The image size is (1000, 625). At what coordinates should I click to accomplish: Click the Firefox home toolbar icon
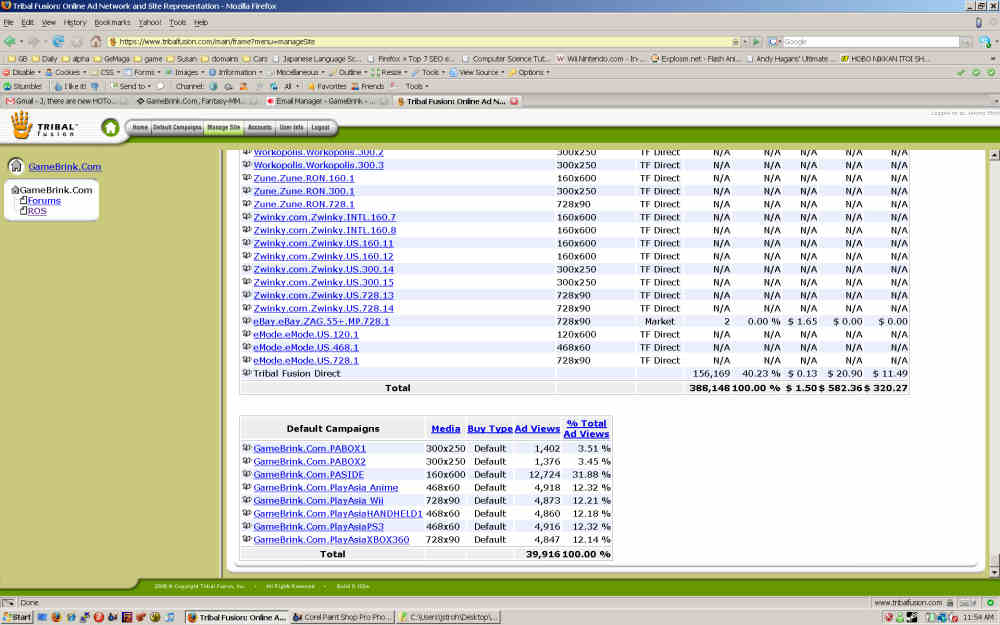click(x=96, y=42)
